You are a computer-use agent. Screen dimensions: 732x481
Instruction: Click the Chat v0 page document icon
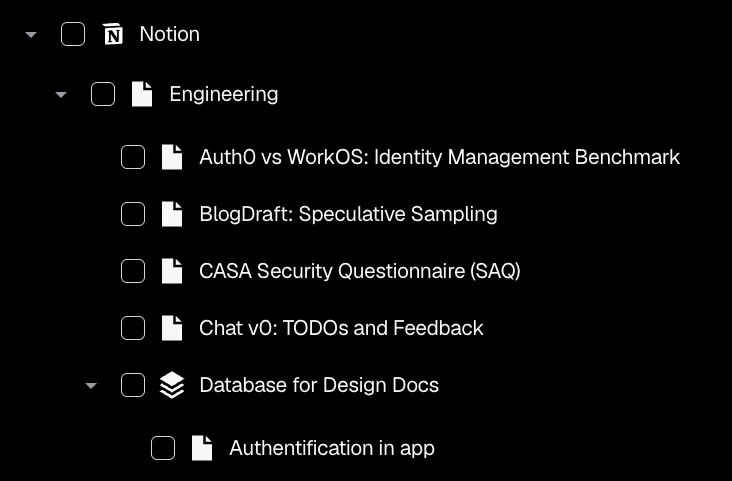[x=173, y=328]
